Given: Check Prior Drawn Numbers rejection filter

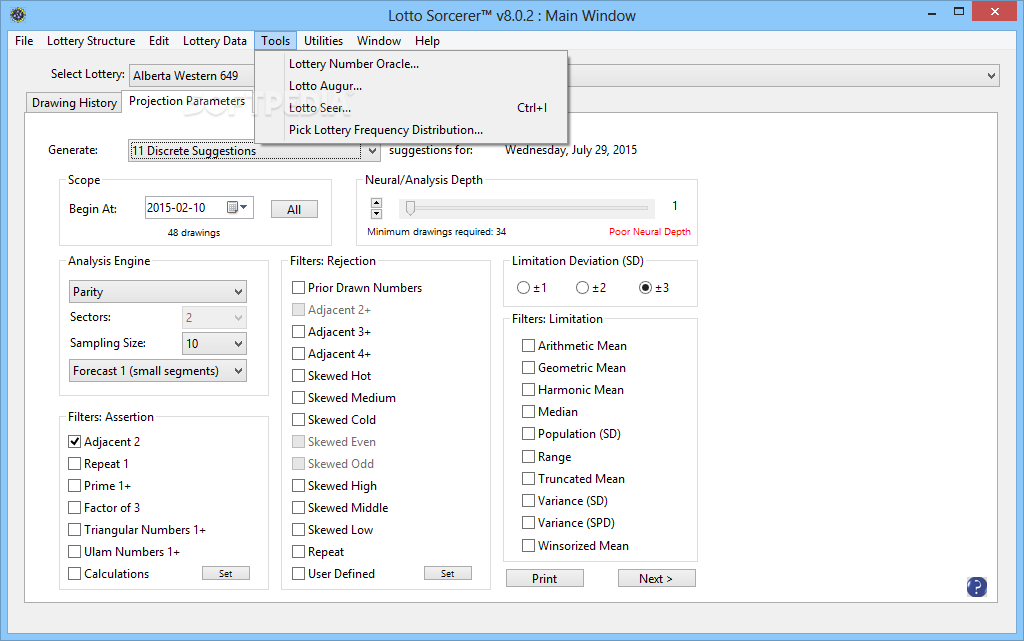Looking at the screenshot, I should coord(298,288).
